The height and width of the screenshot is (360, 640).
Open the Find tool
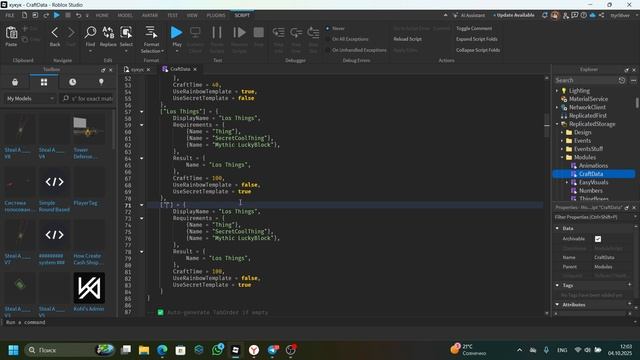point(90,33)
